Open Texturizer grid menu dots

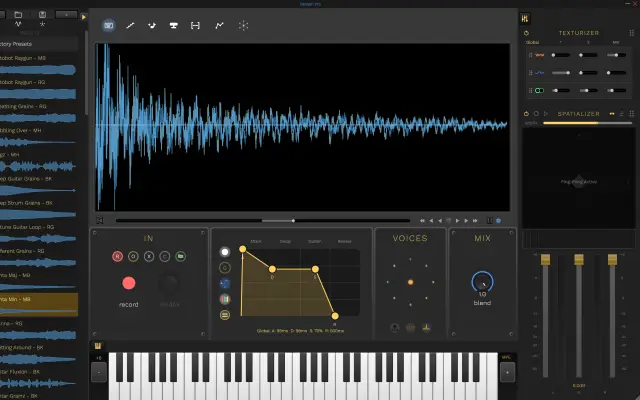coord(631,33)
